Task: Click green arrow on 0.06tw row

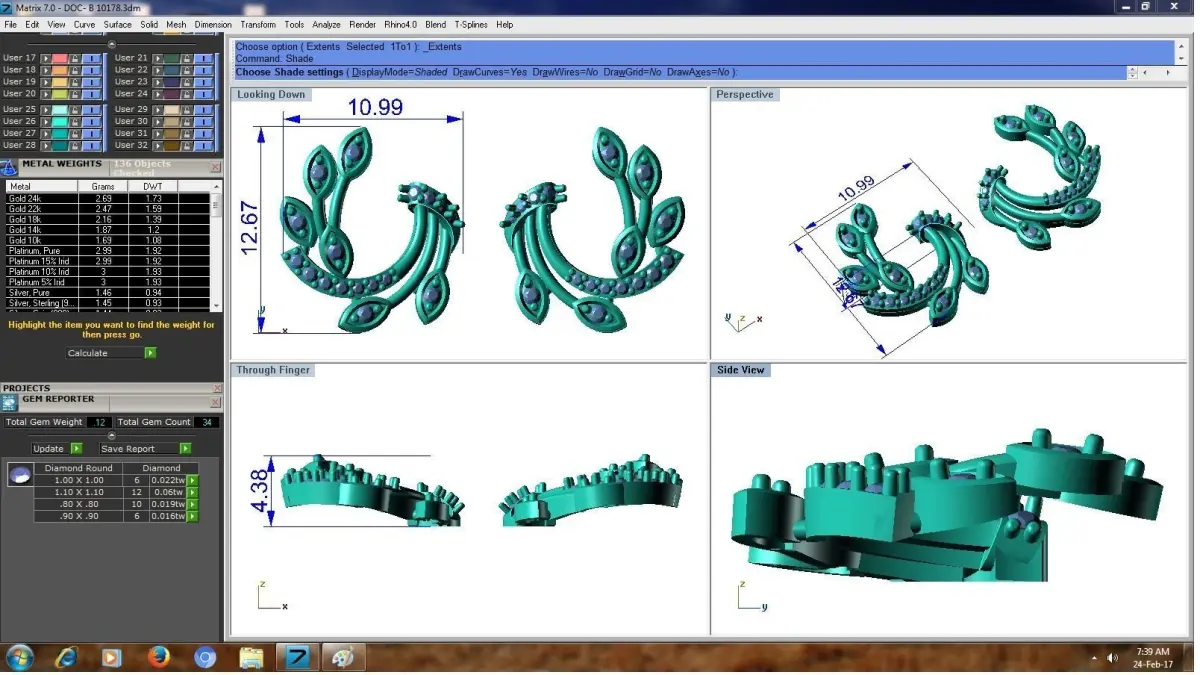Action: point(192,493)
